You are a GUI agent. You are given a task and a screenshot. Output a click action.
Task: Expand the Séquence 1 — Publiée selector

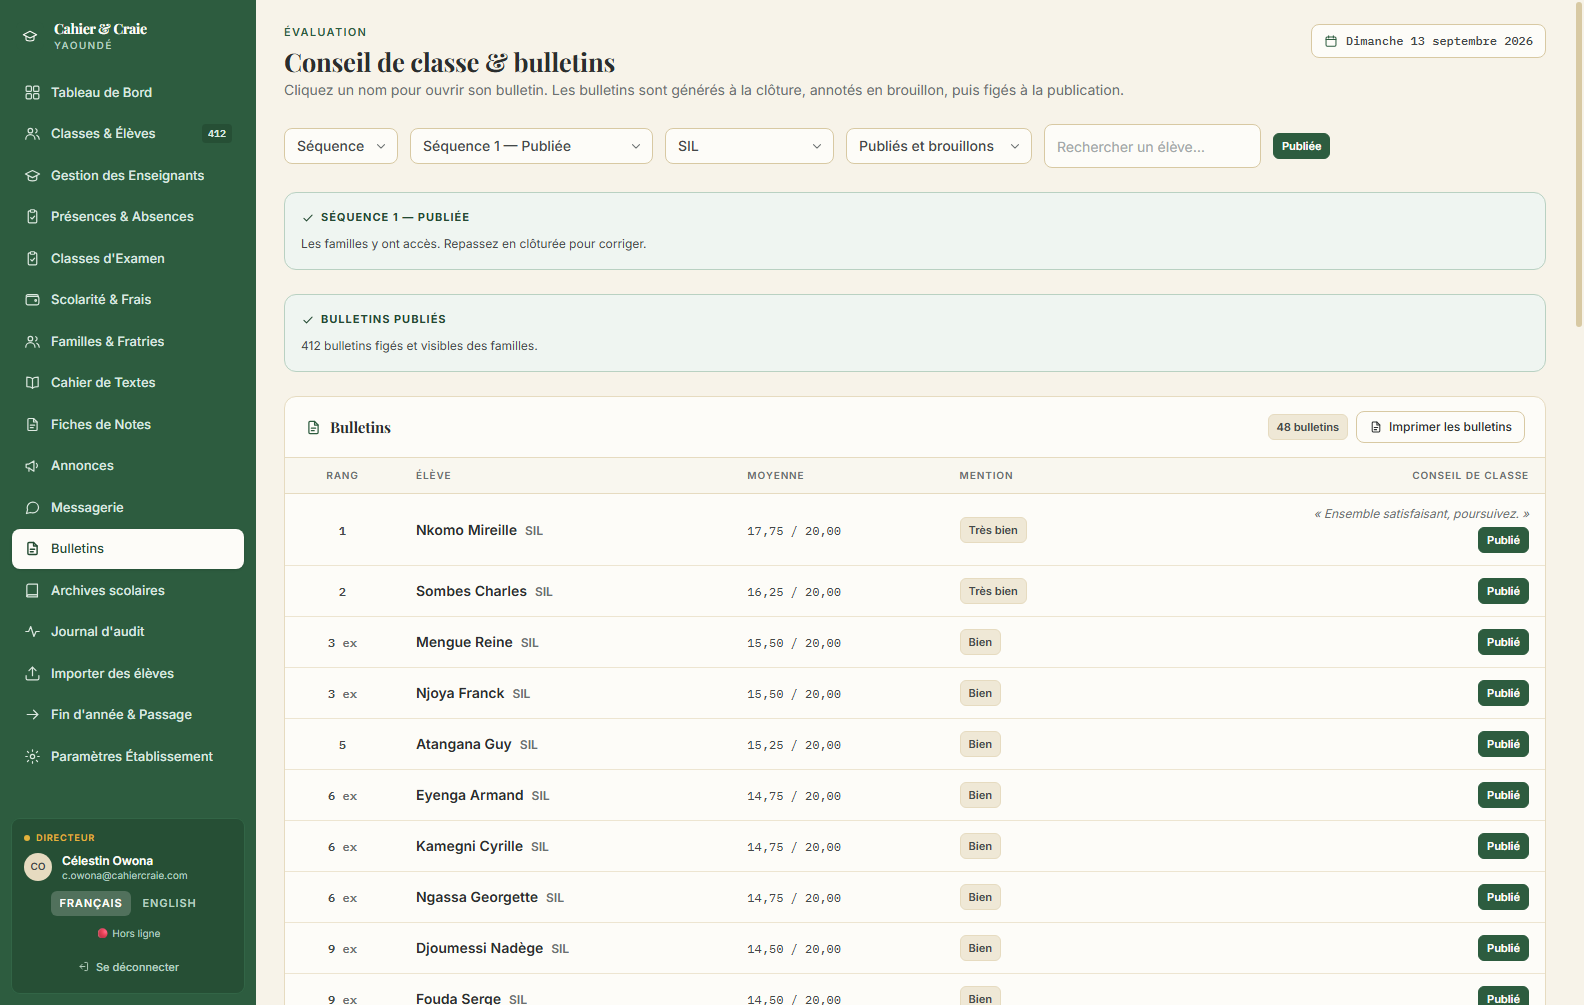(531, 146)
